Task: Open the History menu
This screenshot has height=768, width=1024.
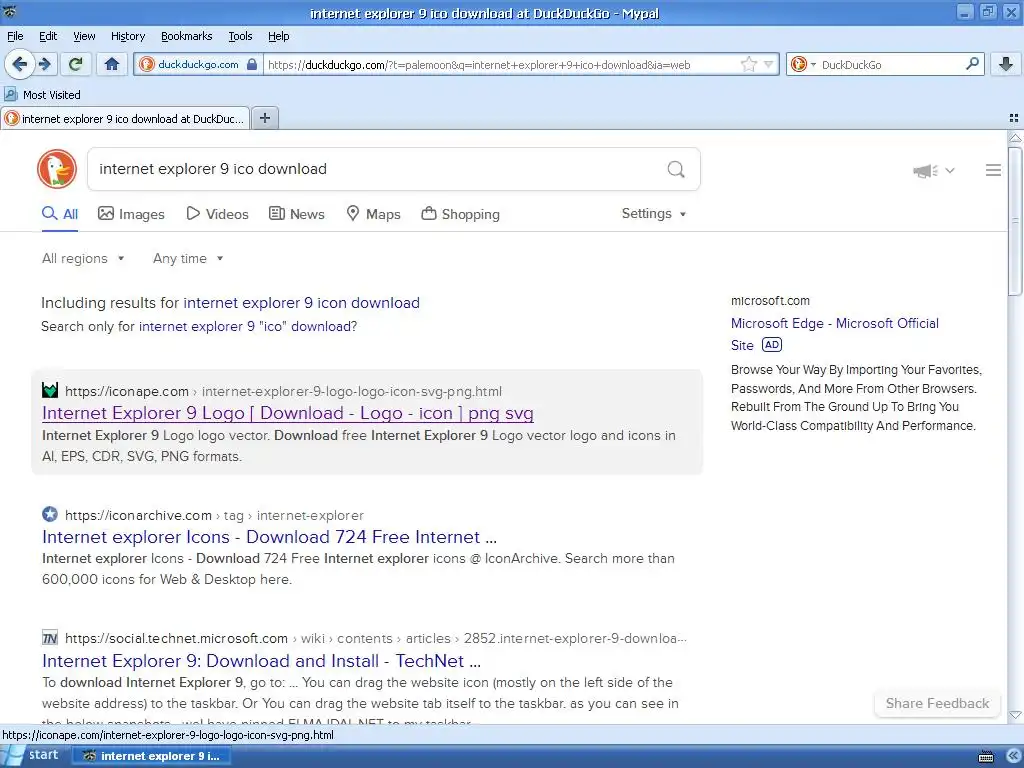Action: point(128,36)
